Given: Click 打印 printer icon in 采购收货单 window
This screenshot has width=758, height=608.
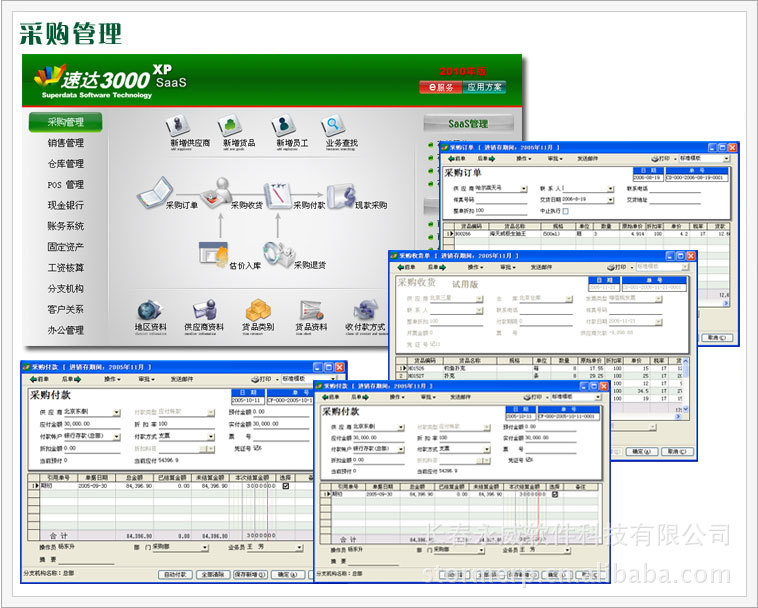Looking at the screenshot, I should pyautogui.click(x=617, y=267).
